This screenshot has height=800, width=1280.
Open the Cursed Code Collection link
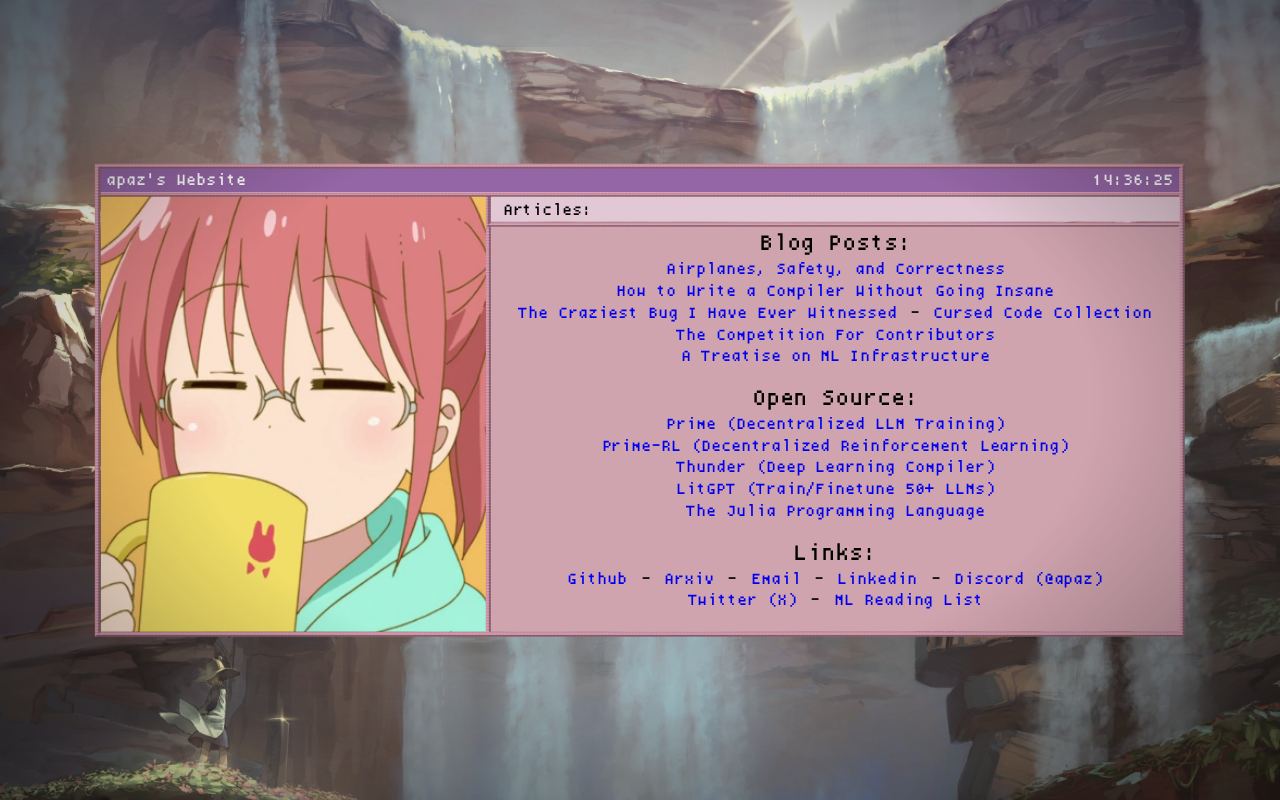coord(1042,313)
